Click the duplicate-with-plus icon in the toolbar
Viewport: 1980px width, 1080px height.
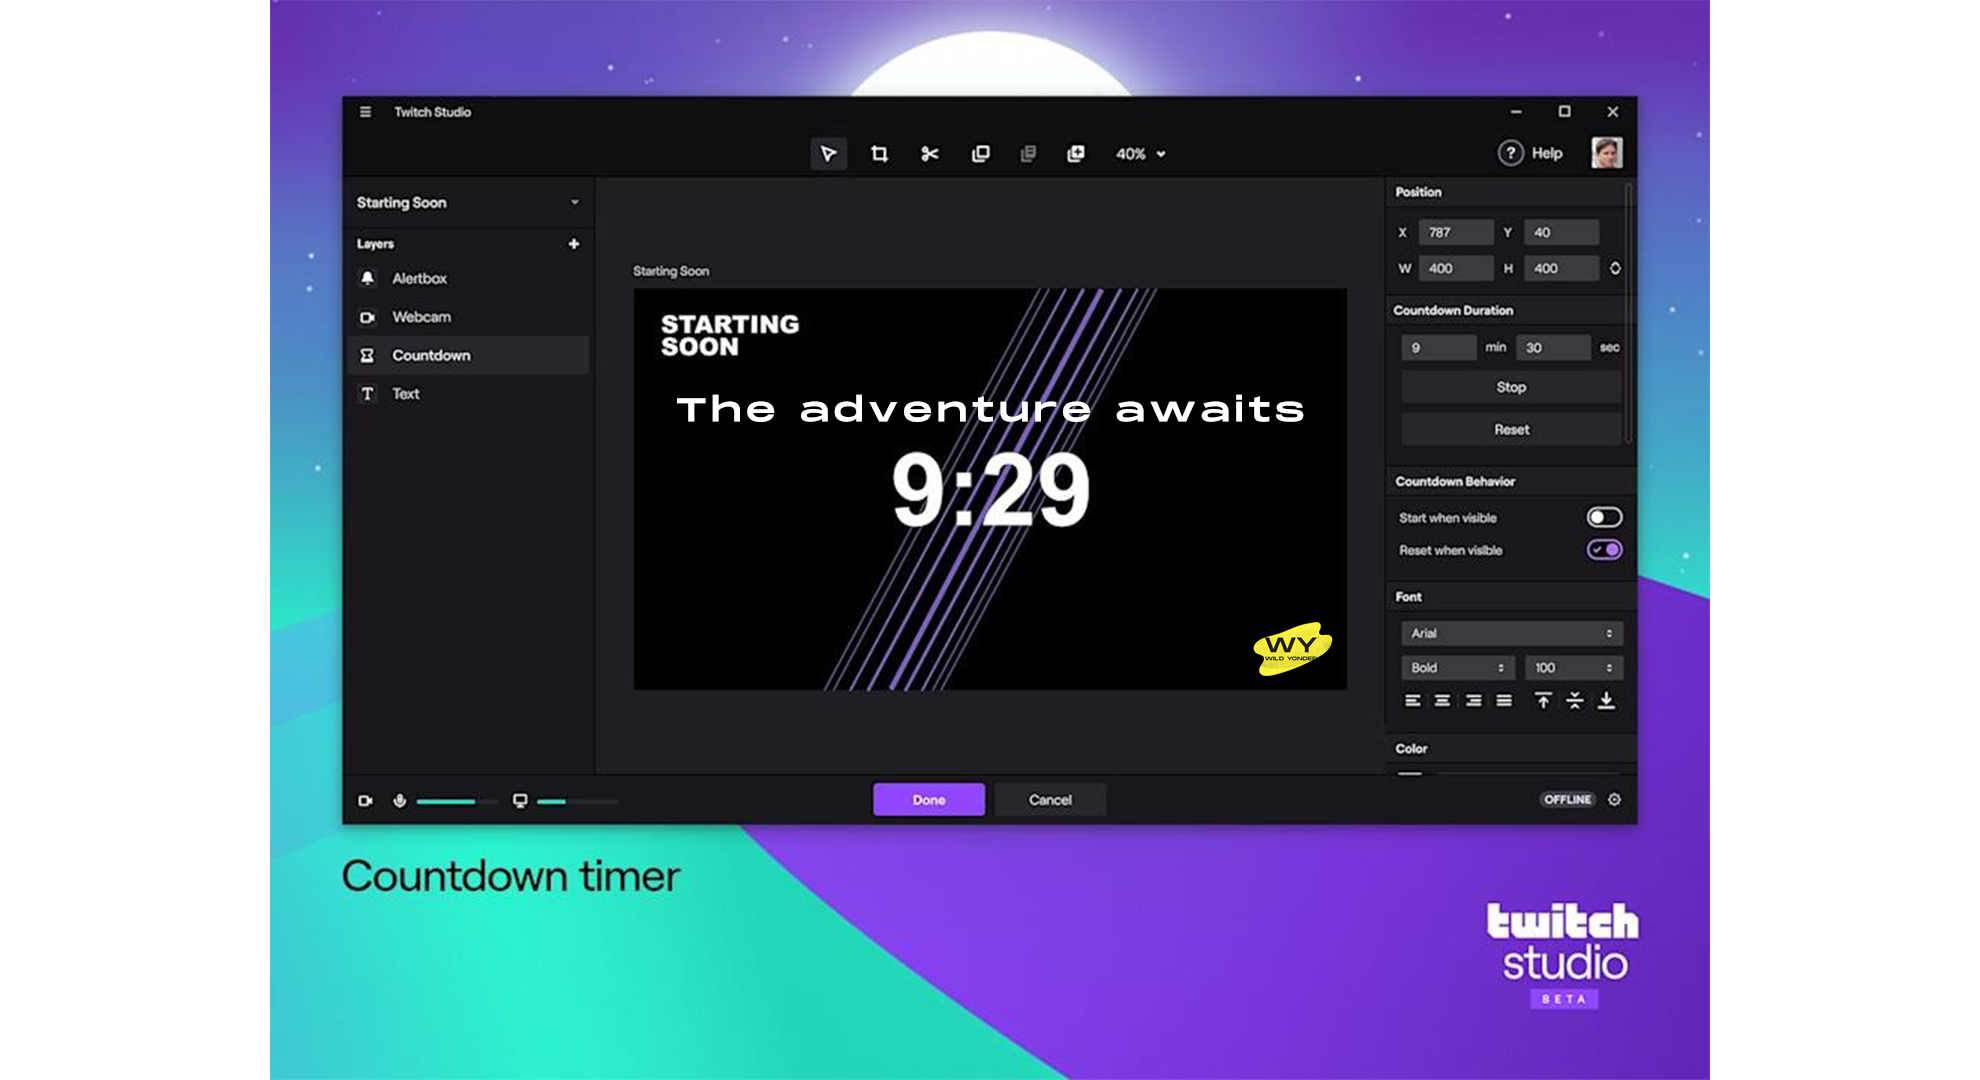[x=1077, y=154]
